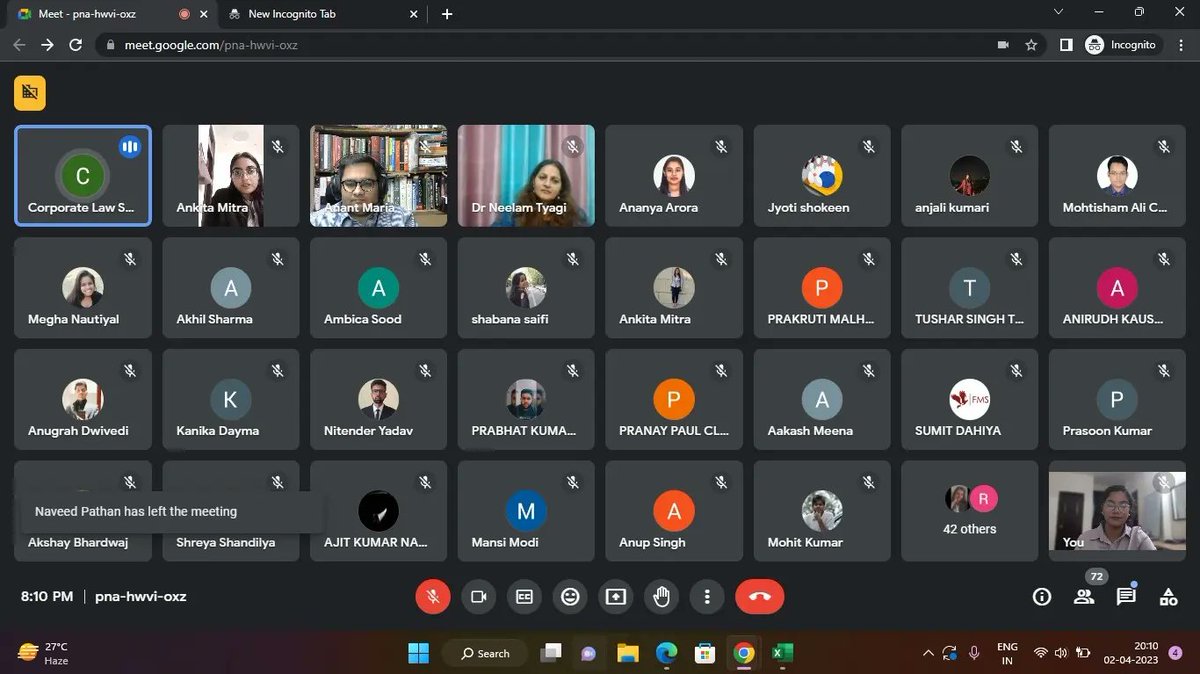Open Chat app icon on the taskbar
Image resolution: width=1200 pixels, height=674 pixels.
[x=589, y=653]
